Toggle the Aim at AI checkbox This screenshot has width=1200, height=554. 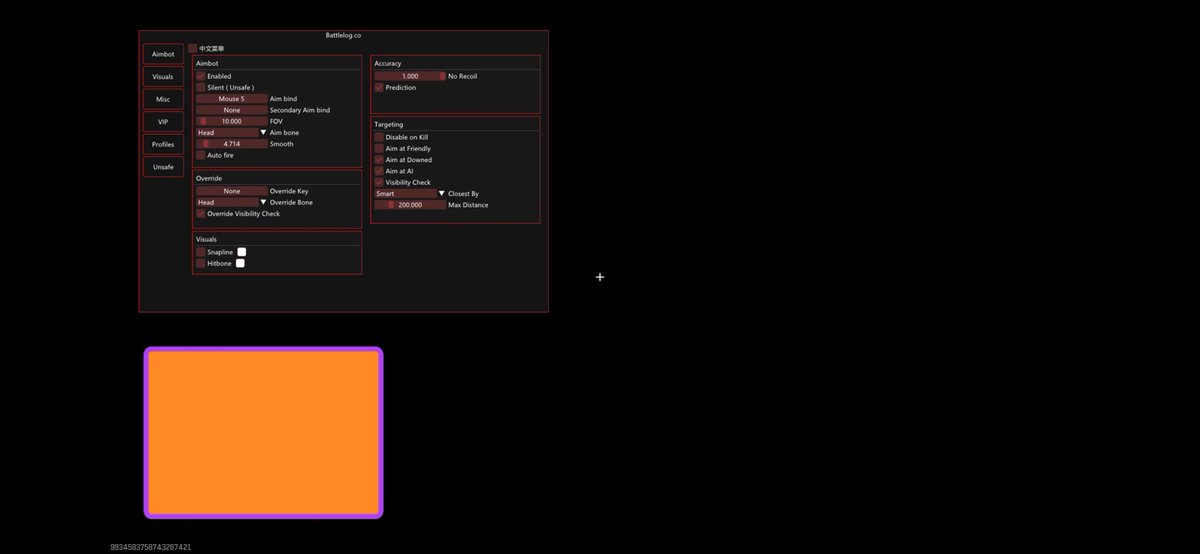click(379, 171)
